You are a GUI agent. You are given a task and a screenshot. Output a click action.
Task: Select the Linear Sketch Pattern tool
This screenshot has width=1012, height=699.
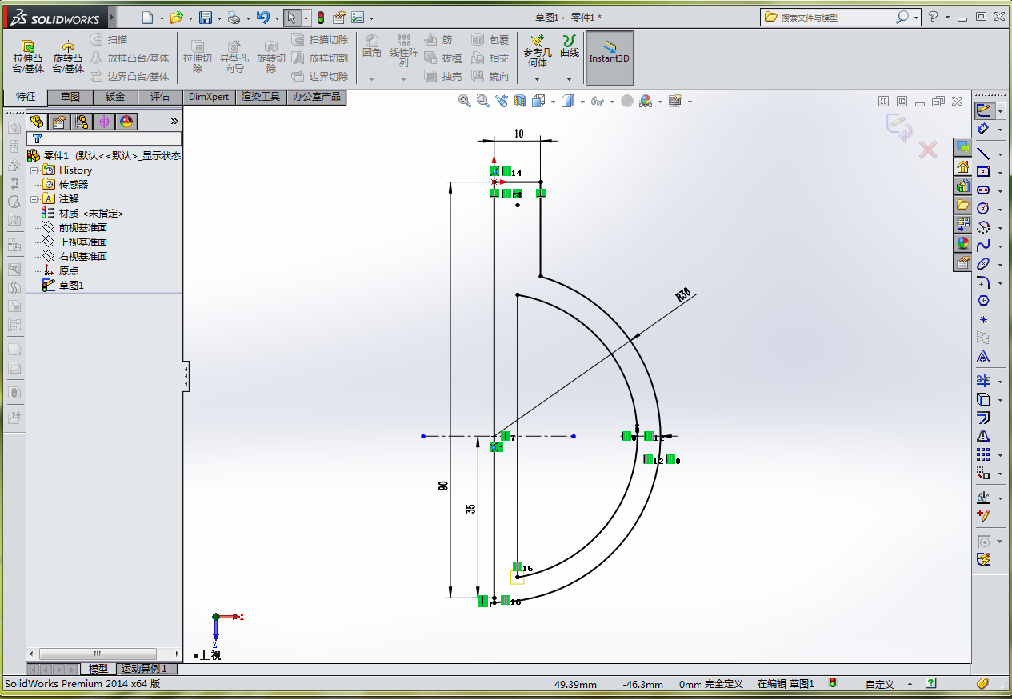tap(983, 454)
